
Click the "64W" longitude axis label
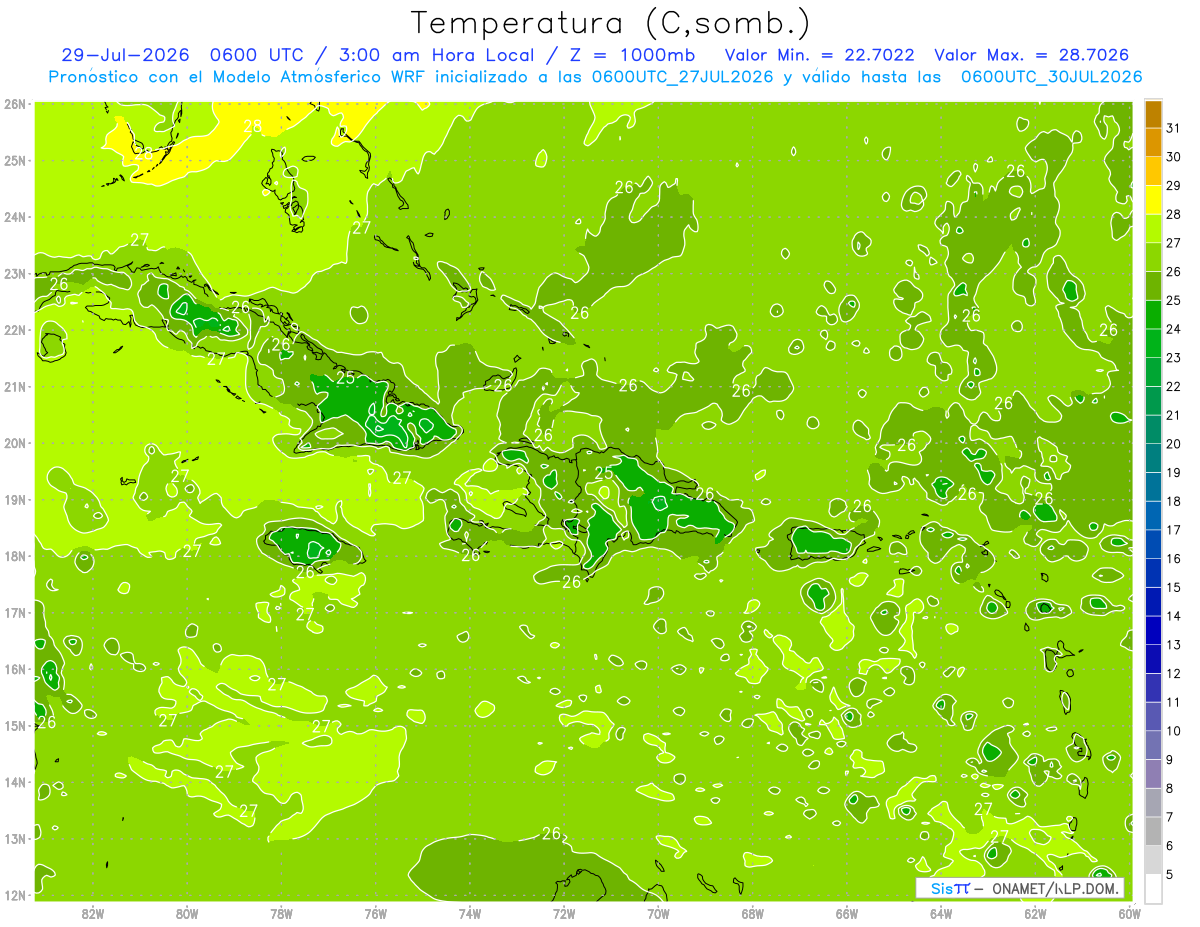(x=941, y=914)
